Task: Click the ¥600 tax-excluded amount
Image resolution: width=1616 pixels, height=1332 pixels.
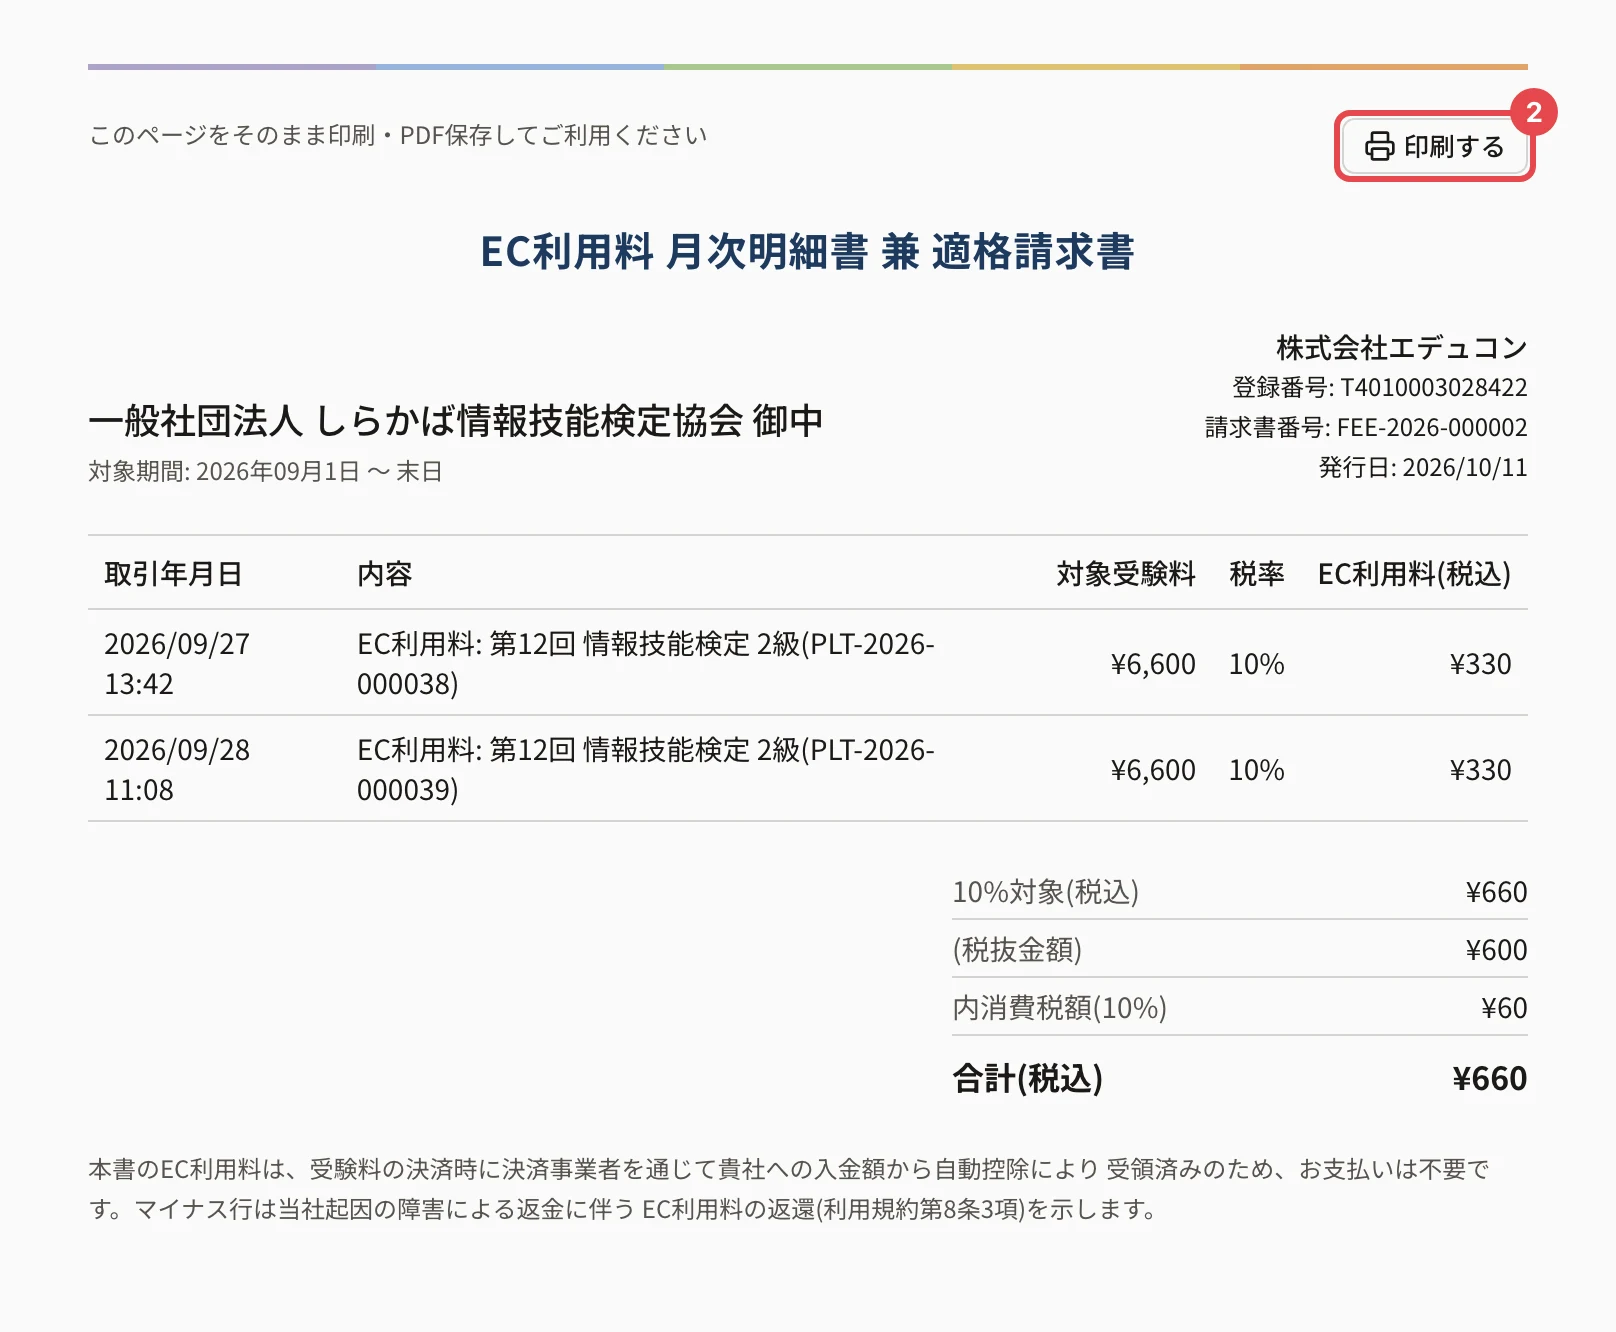Action: tap(1496, 949)
